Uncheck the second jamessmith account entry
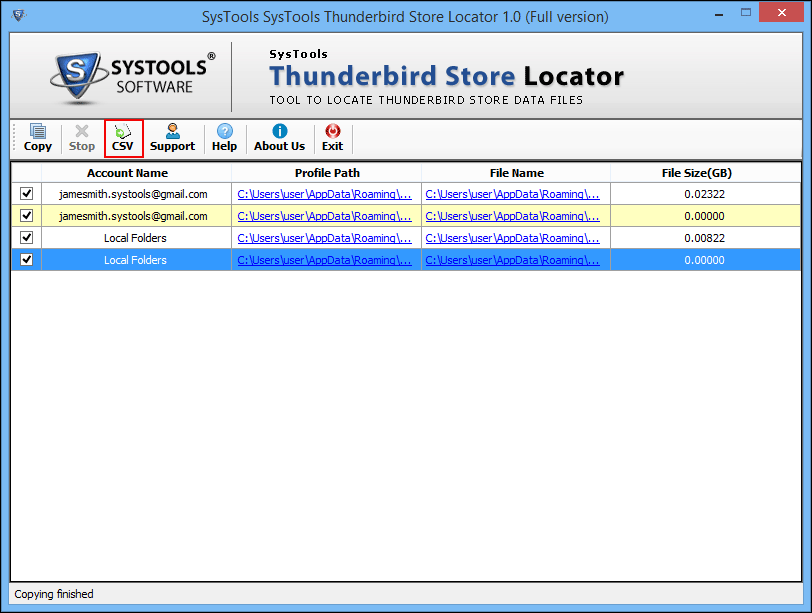 (27, 215)
